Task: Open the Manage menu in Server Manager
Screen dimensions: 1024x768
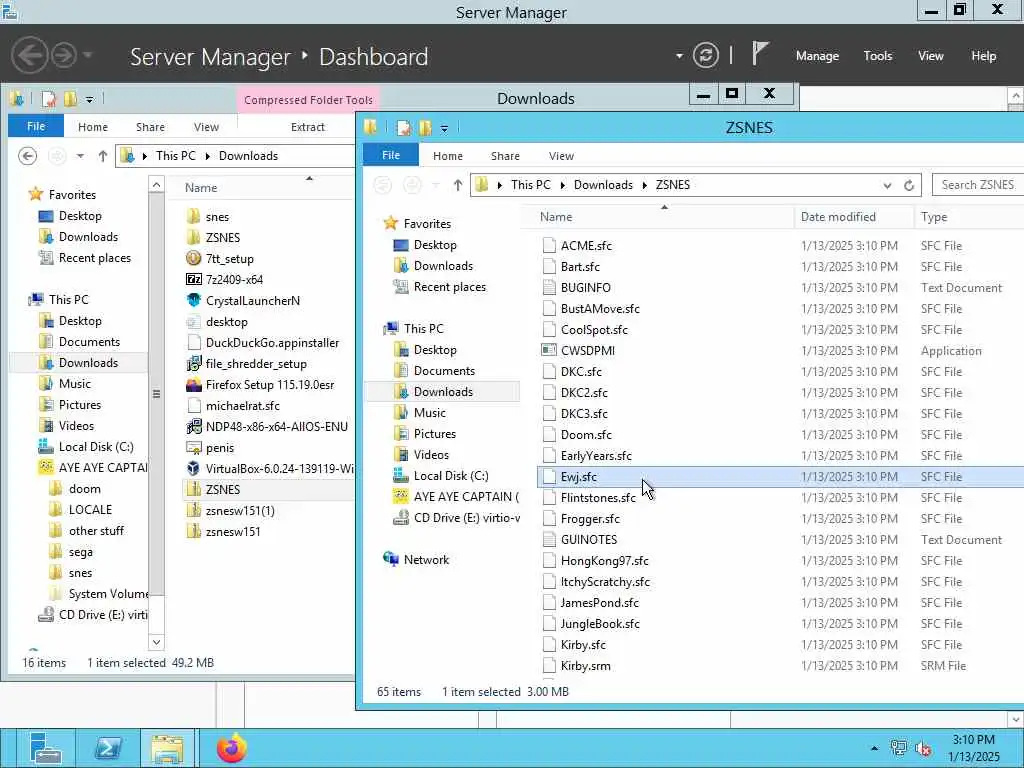Action: coord(817,56)
